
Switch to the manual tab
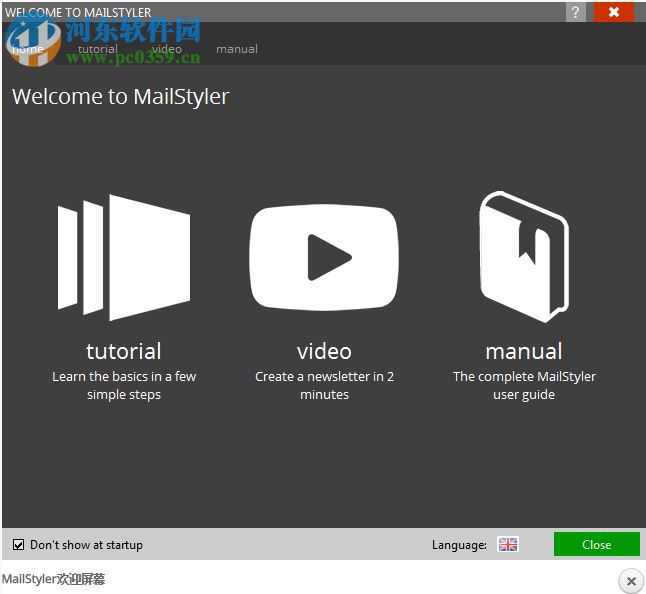pos(237,49)
